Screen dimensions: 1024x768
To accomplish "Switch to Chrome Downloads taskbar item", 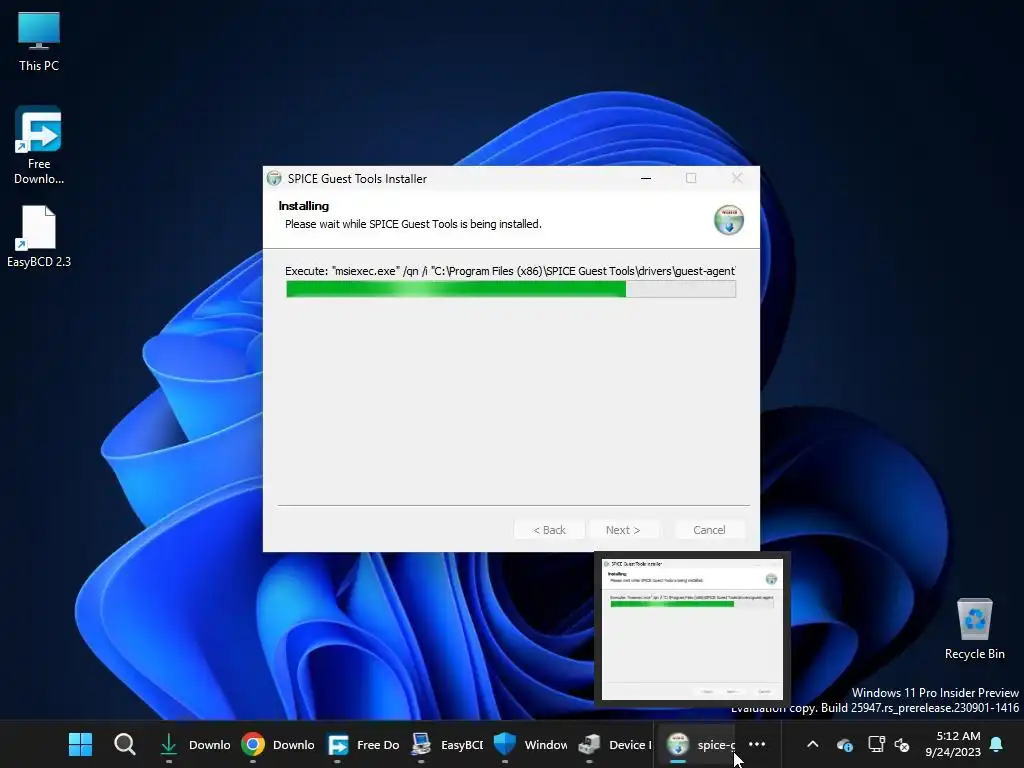I will click(x=278, y=744).
